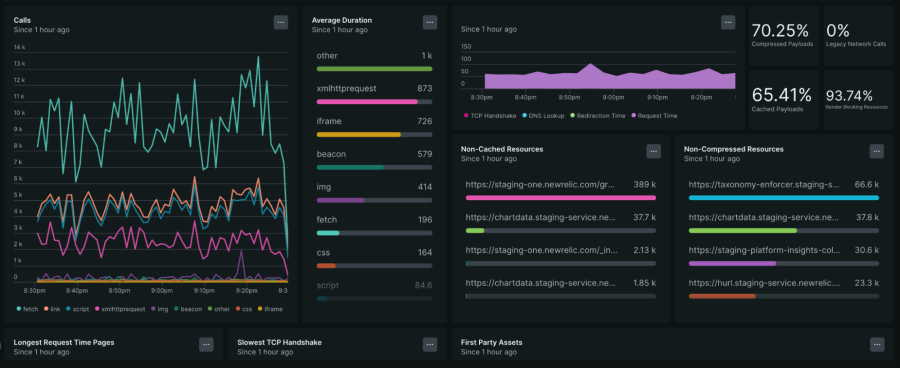Toggle Request Time legend entry

pyautogui.click(x=654, y=115)
